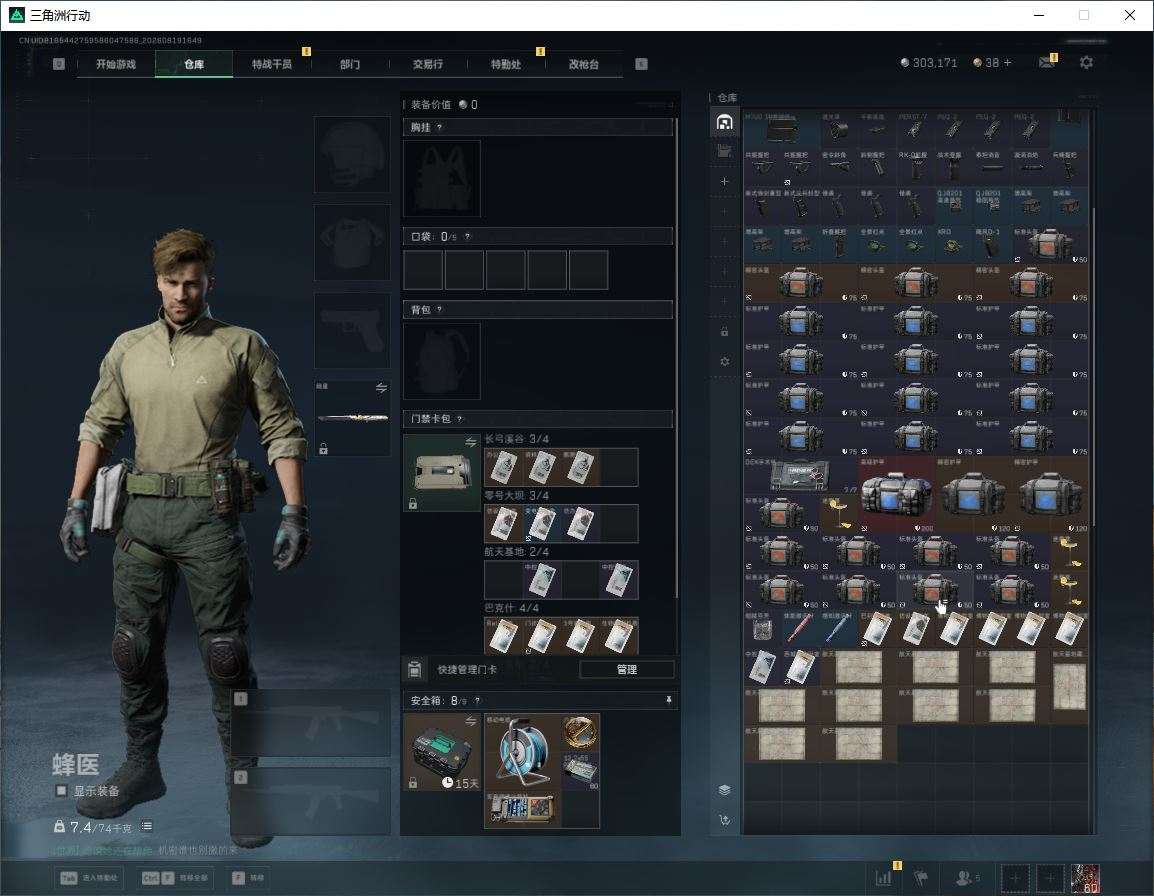This screenshot has width=1154, height=896.
Task: Add a warehouse page with the first plus icon
Action: 724,181
